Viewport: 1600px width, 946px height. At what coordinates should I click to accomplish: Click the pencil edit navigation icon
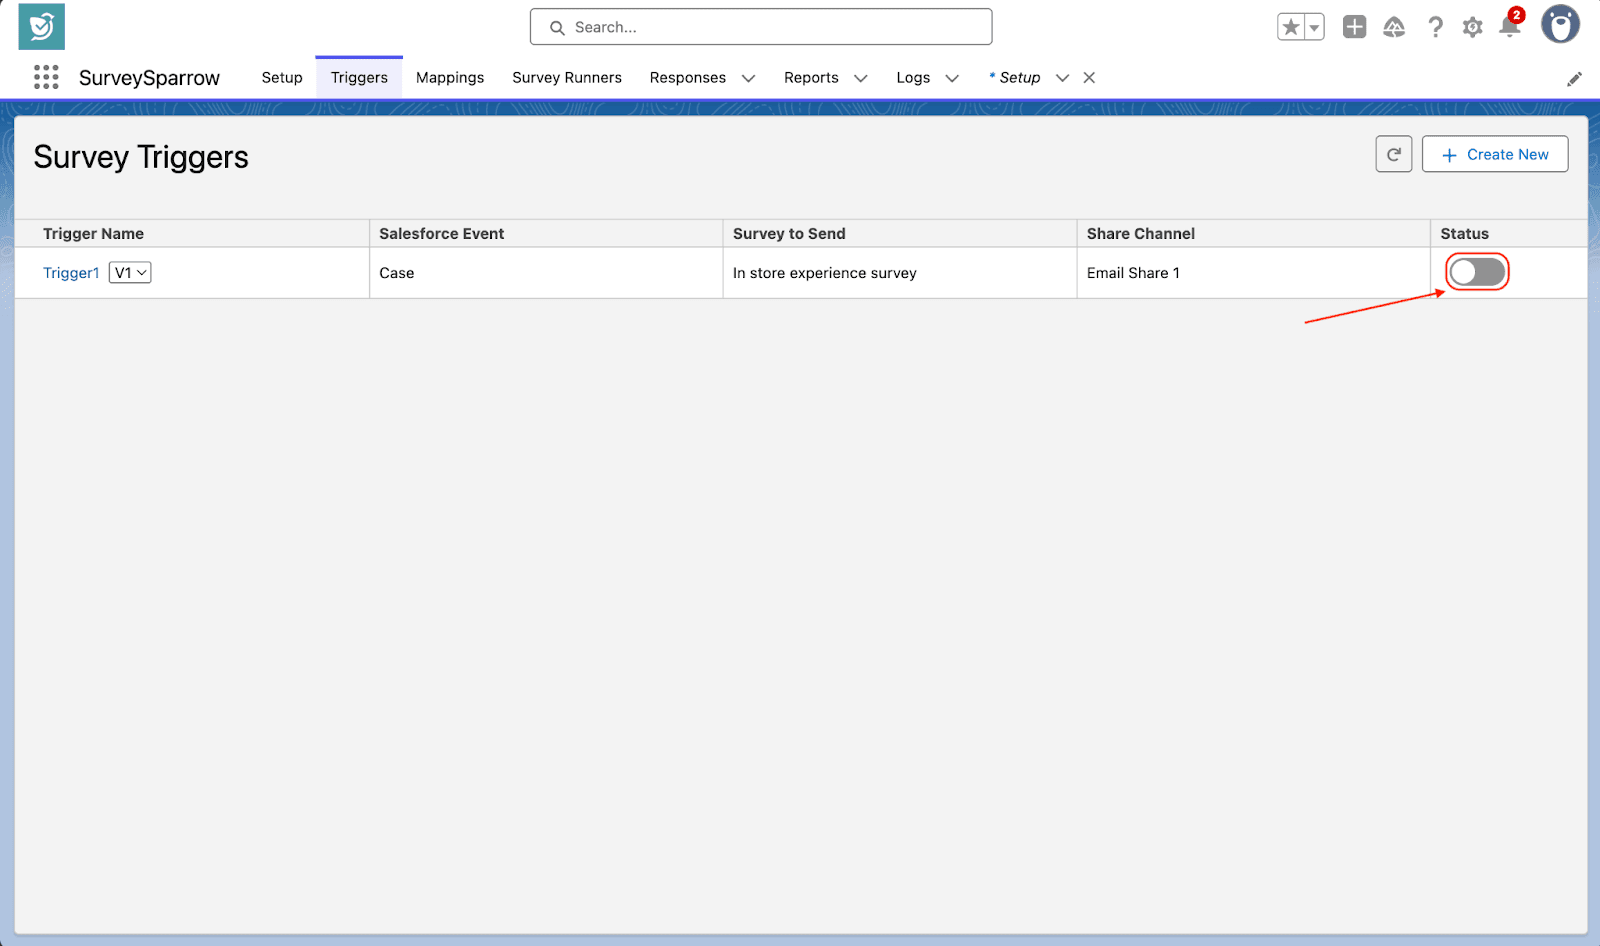[x=1574, y=79]
